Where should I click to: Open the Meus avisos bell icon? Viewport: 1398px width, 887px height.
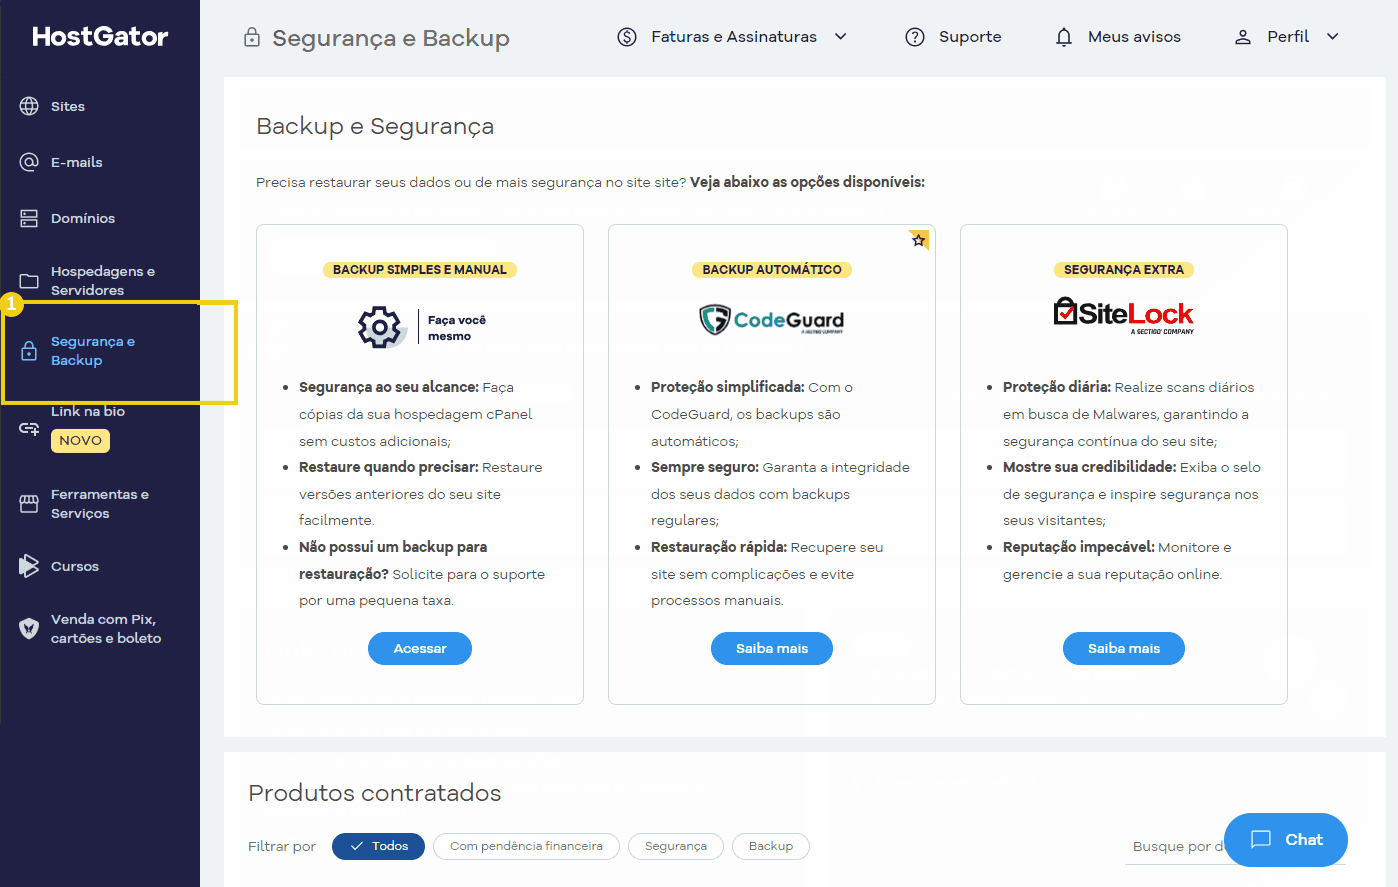click(x=1064, y=37)
